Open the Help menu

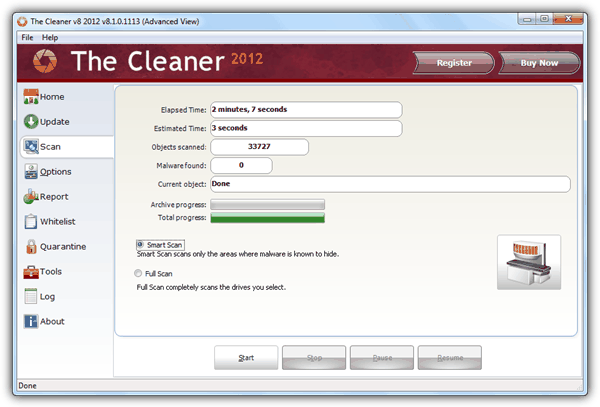click(x=50, y=37)
